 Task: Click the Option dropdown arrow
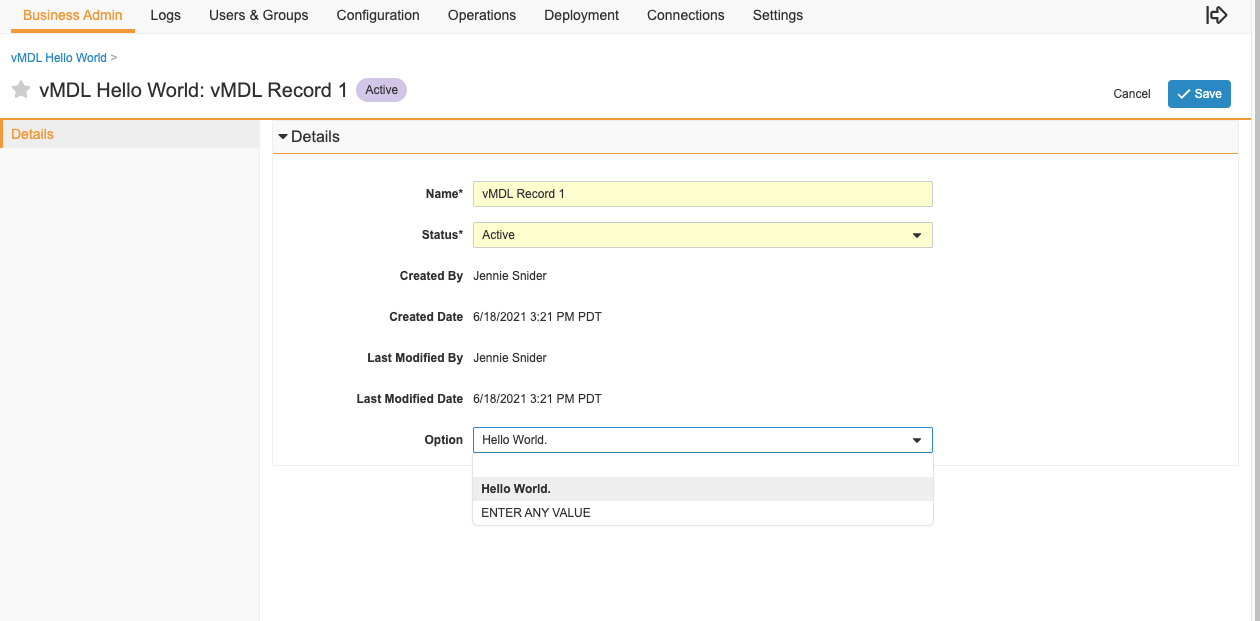click(916, 440)
